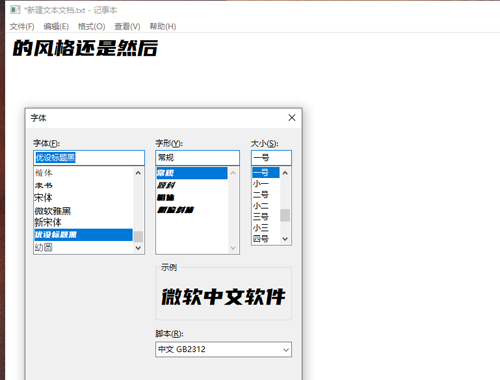500x380 pixels.
Task: Click the size list scrollbar thumb
Action: pos(285,215)
